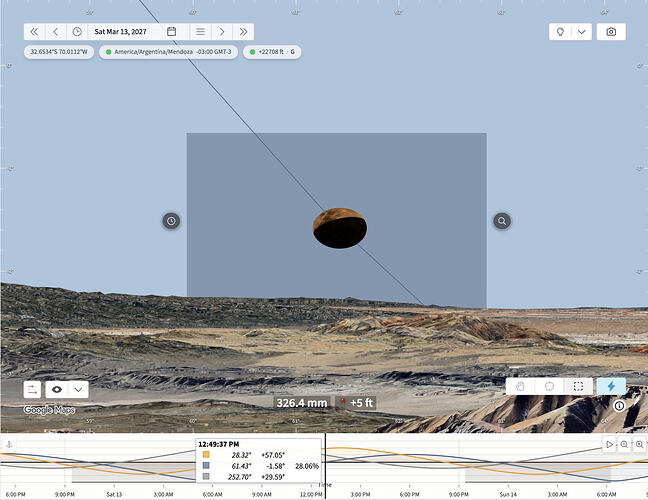This screenshot has height=500, width=648.
Task: Toggle the lightning bolt button
Action: [x=611, y=386]
